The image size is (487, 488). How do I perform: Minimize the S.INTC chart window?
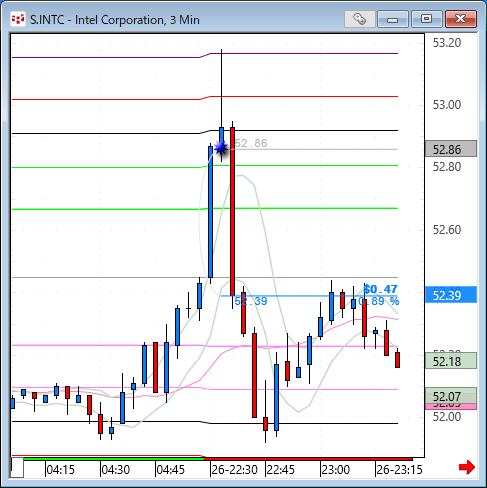[x=393, y=19]
